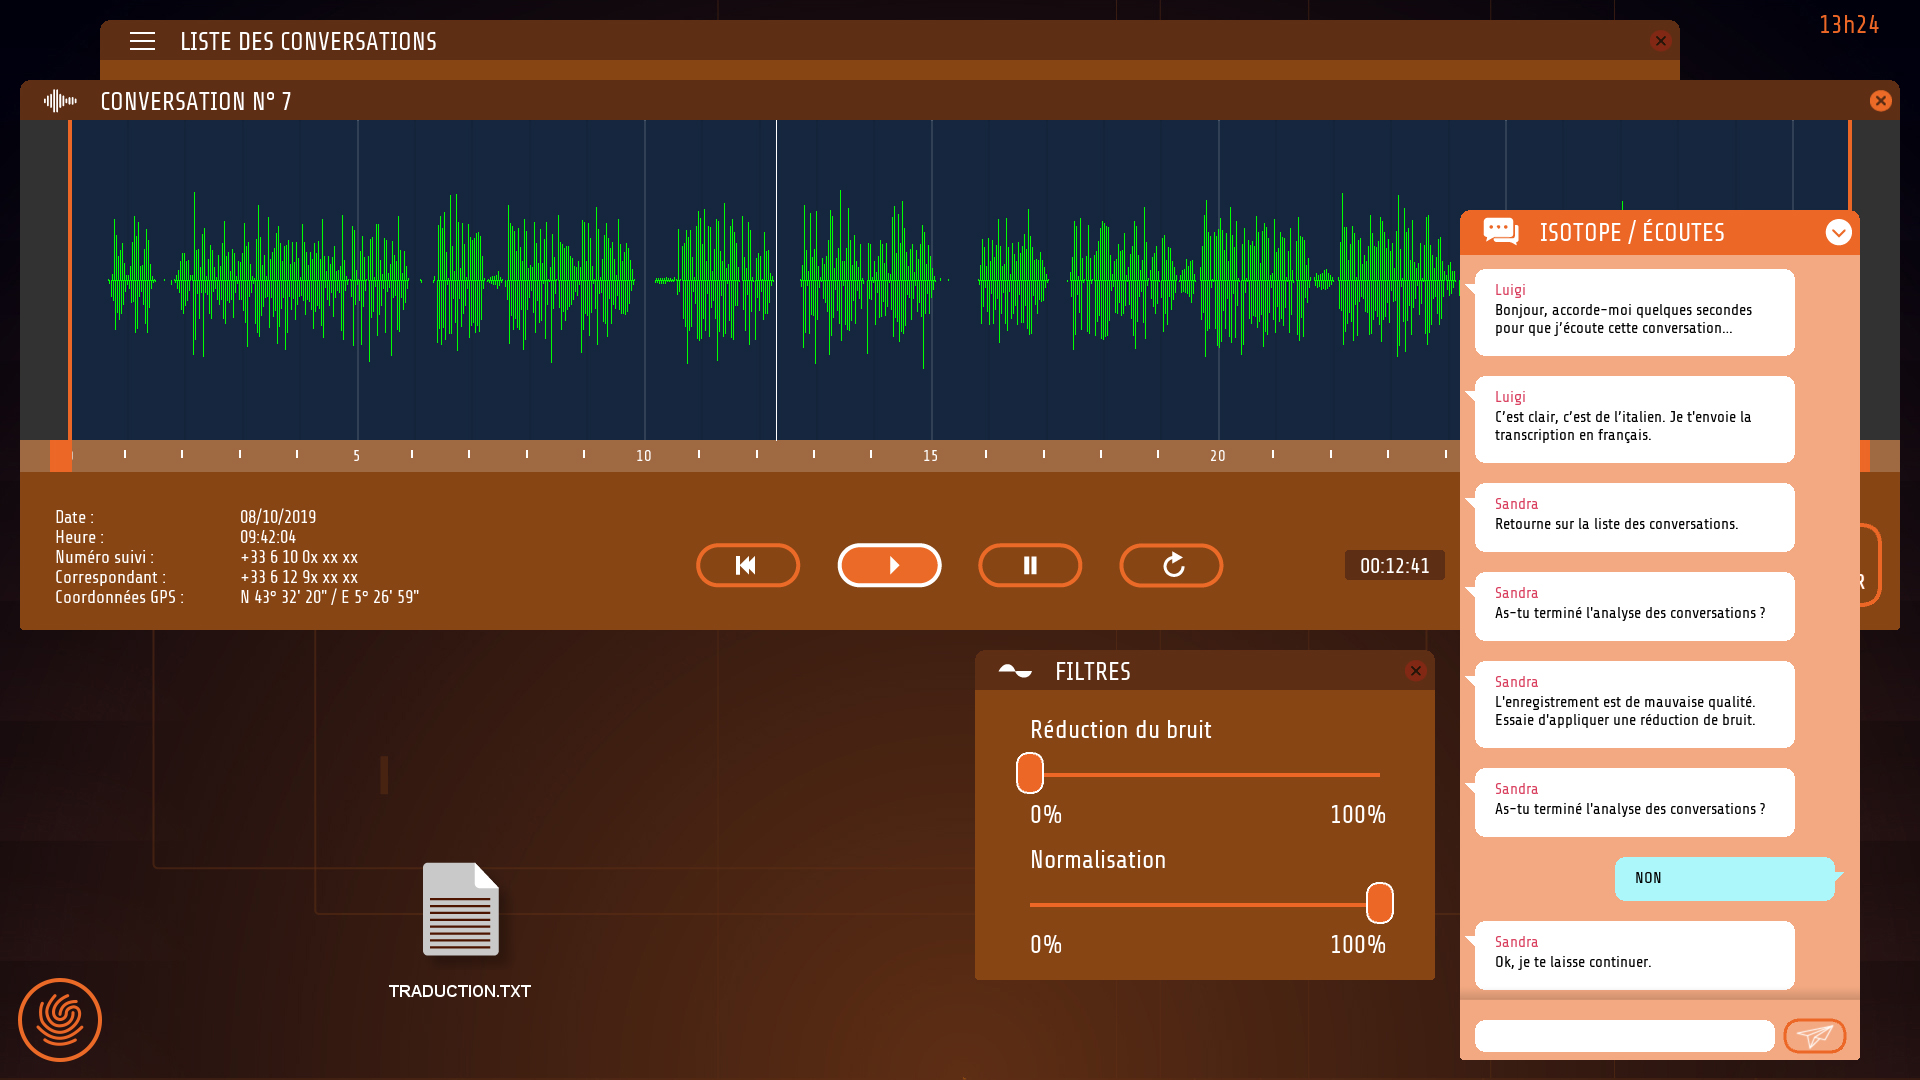Pause the audio playback
The height and width of the screenshot is (1080, 1920).
[1030, 566]
